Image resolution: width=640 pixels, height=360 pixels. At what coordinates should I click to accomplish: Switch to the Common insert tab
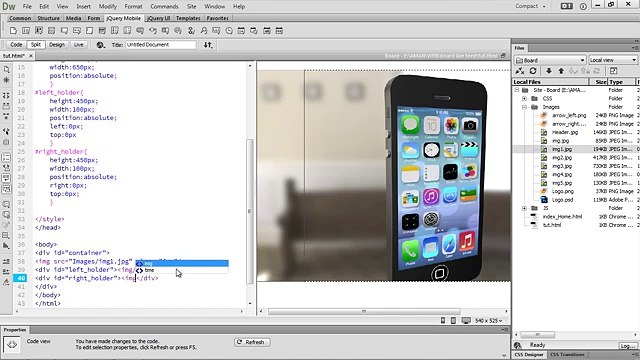tap(20, 18)
